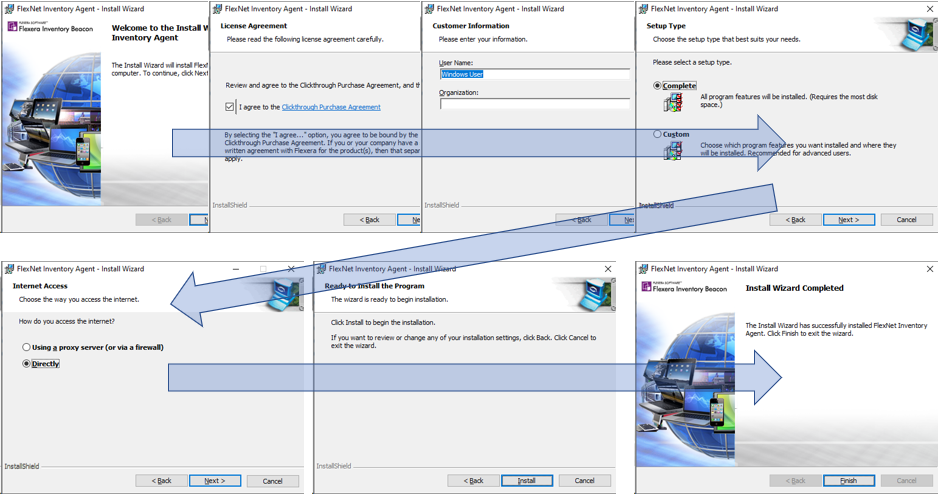Viewport: 940px width, 494px height.
Task: Click Back in the License Agreement dialog
Action: (369, 220)
